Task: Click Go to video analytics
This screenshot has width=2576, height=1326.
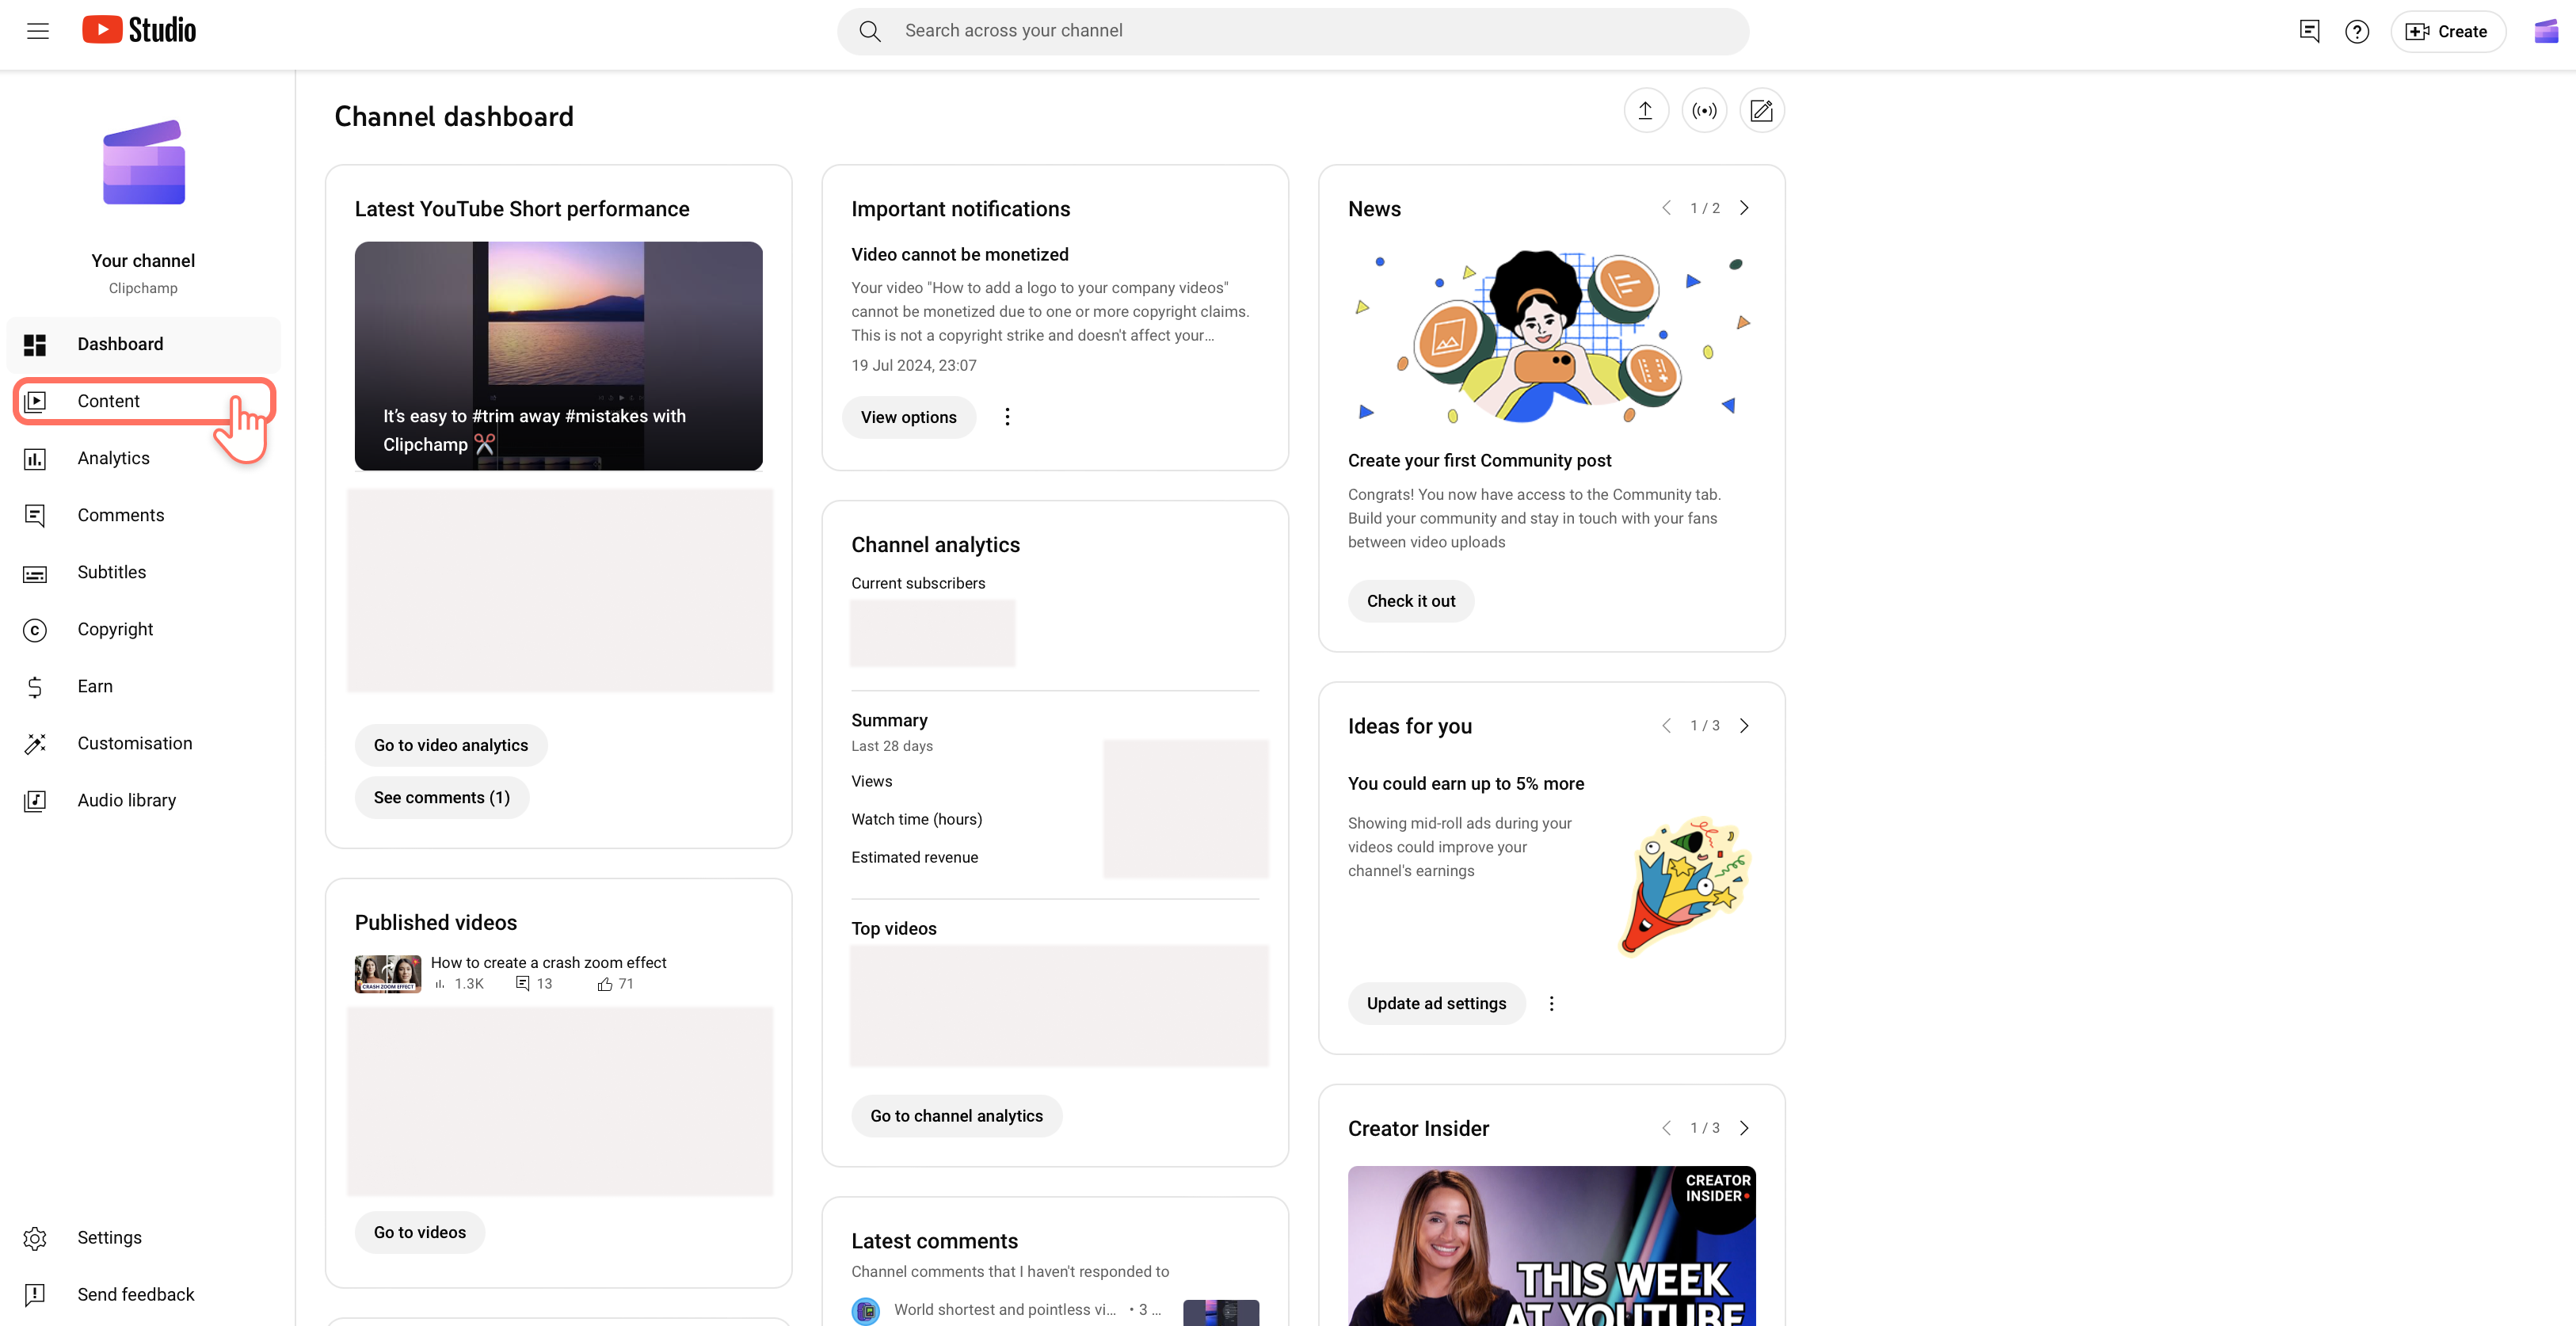Action: point(451,745)
